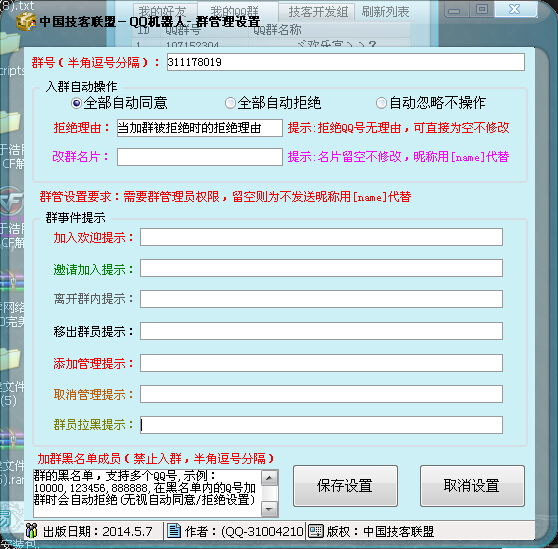The image size is (558, 549).
Task: Switch to 我的QQ群 tab in the background window
Action: [x=238, y=12]
